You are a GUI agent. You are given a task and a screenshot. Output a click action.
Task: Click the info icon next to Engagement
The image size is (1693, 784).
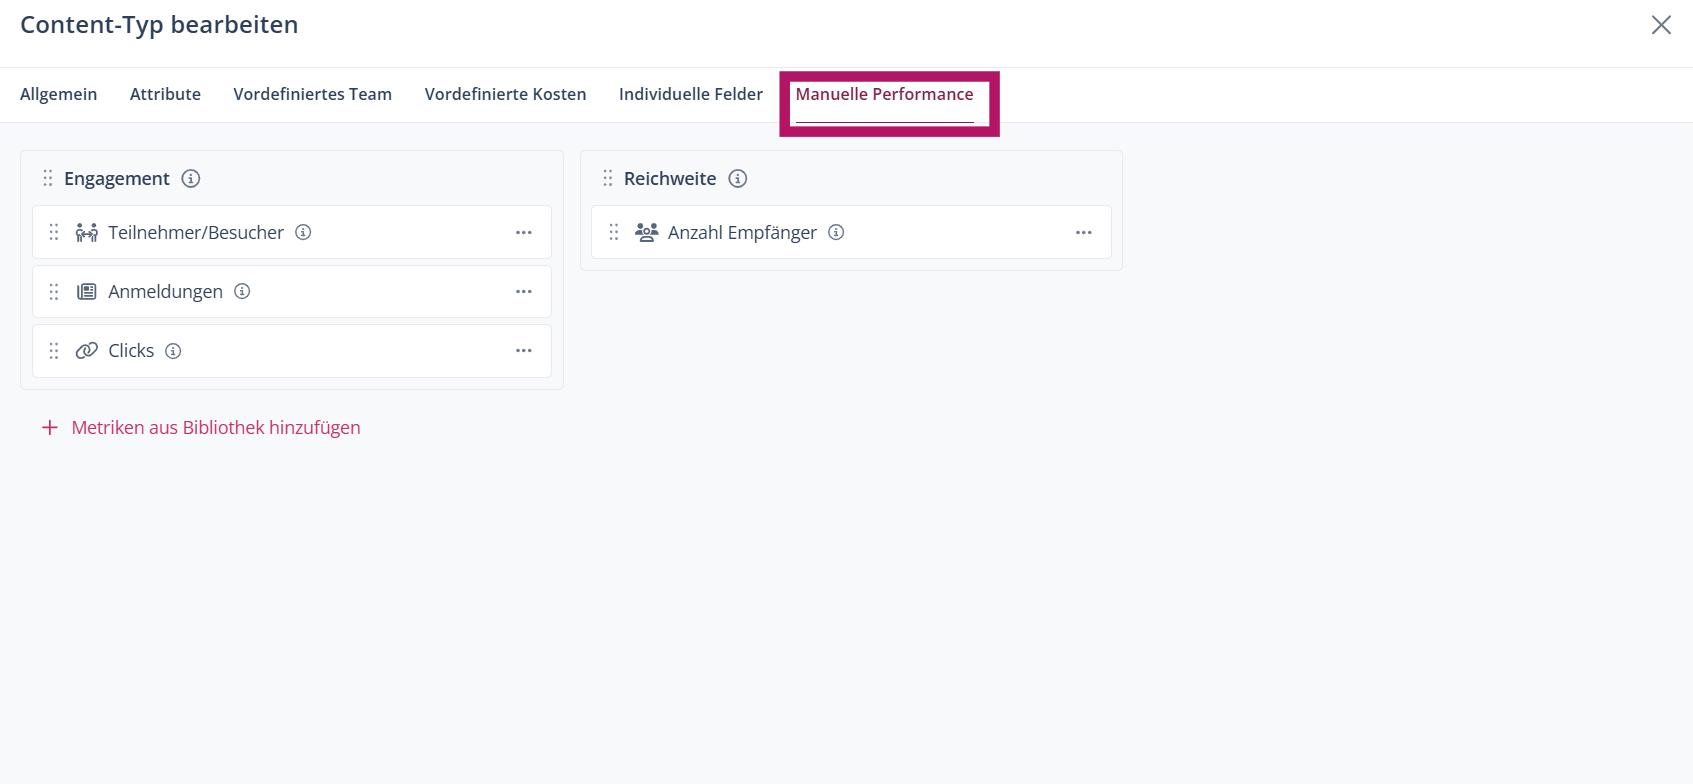pyautogui.click(x=190, y=179)
